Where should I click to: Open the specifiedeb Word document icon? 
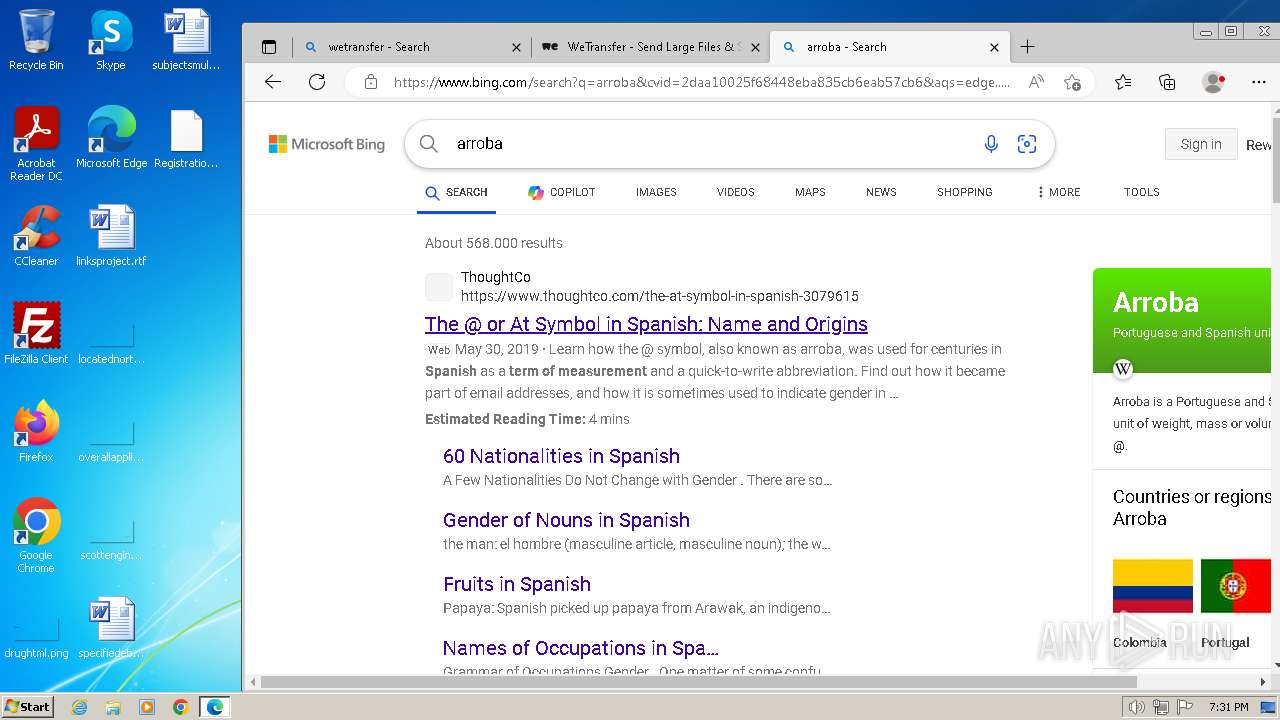click(111, 628)
